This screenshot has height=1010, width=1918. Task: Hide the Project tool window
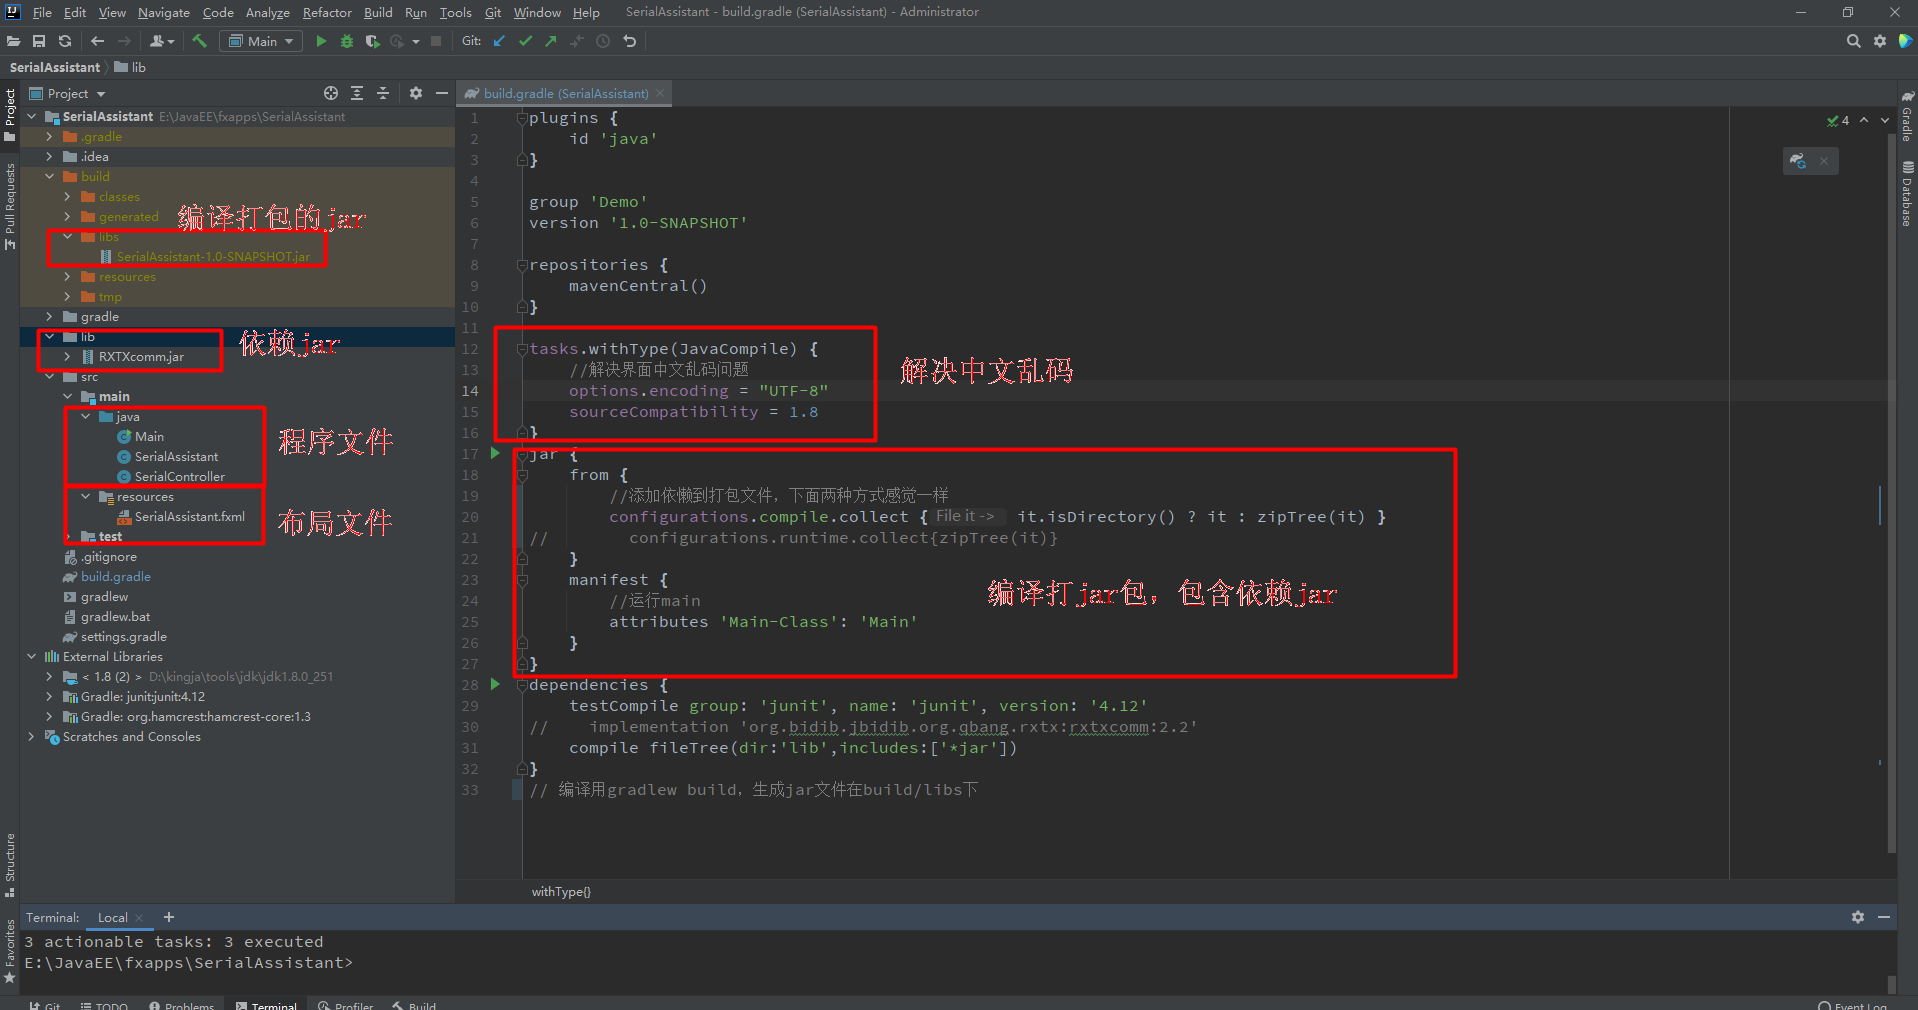tap(442, 93)
